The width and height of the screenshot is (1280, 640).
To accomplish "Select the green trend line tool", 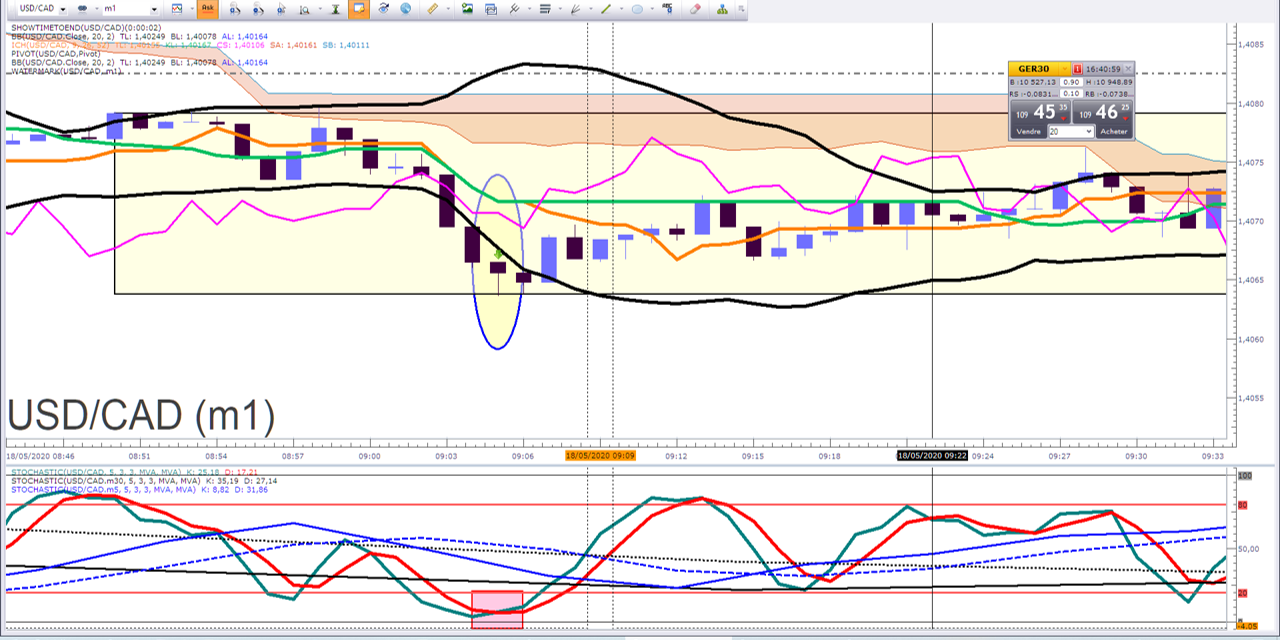I will (x=606, y=9).
